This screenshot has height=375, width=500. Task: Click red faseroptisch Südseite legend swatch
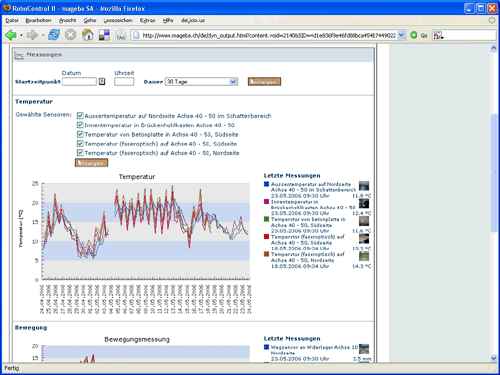tap(266, 237)
